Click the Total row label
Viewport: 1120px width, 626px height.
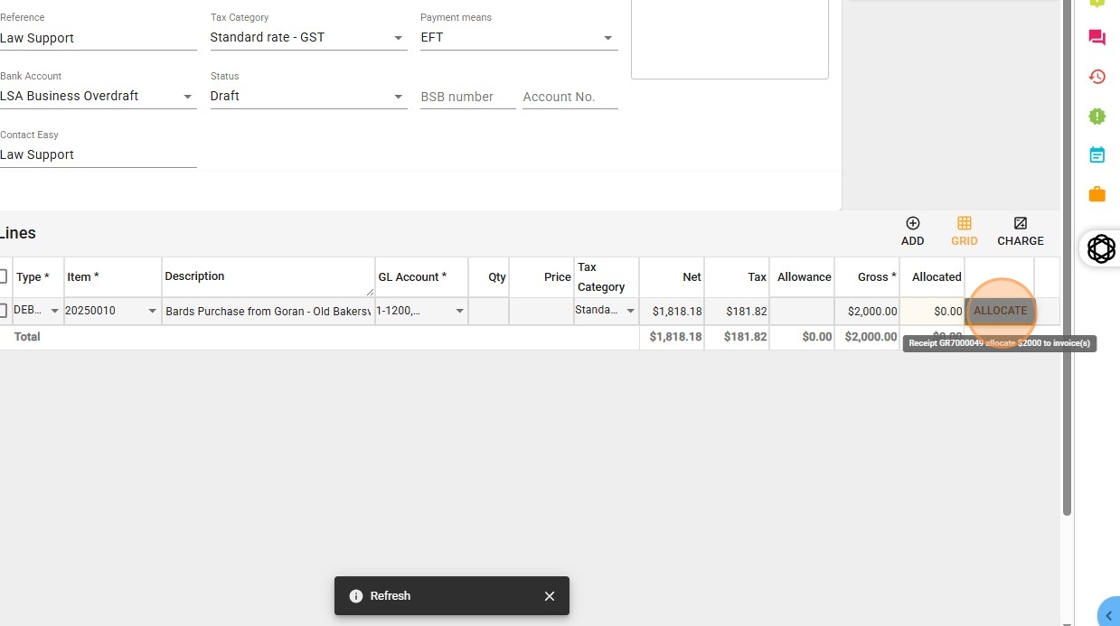click(27, 337)
